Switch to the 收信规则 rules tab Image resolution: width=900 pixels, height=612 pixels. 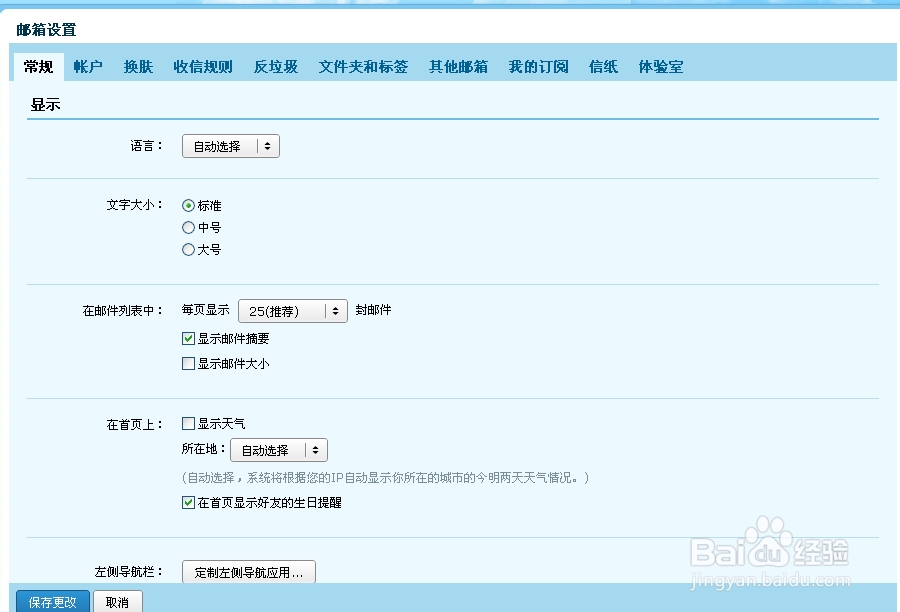(x=203, y=66)
